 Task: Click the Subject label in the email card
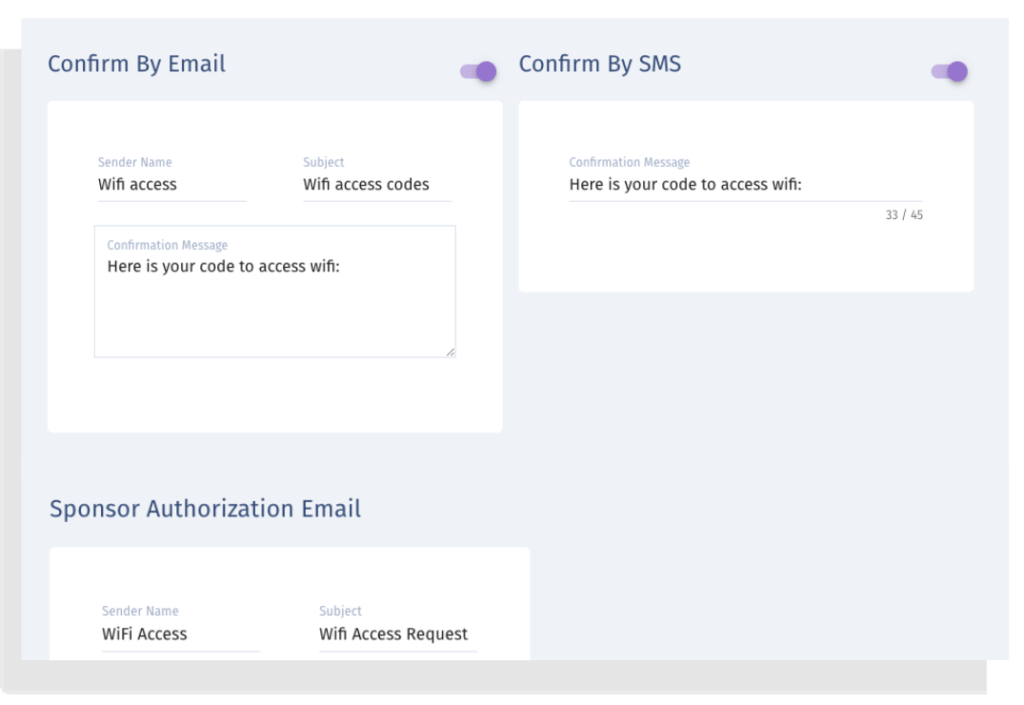tap(323, 162)
